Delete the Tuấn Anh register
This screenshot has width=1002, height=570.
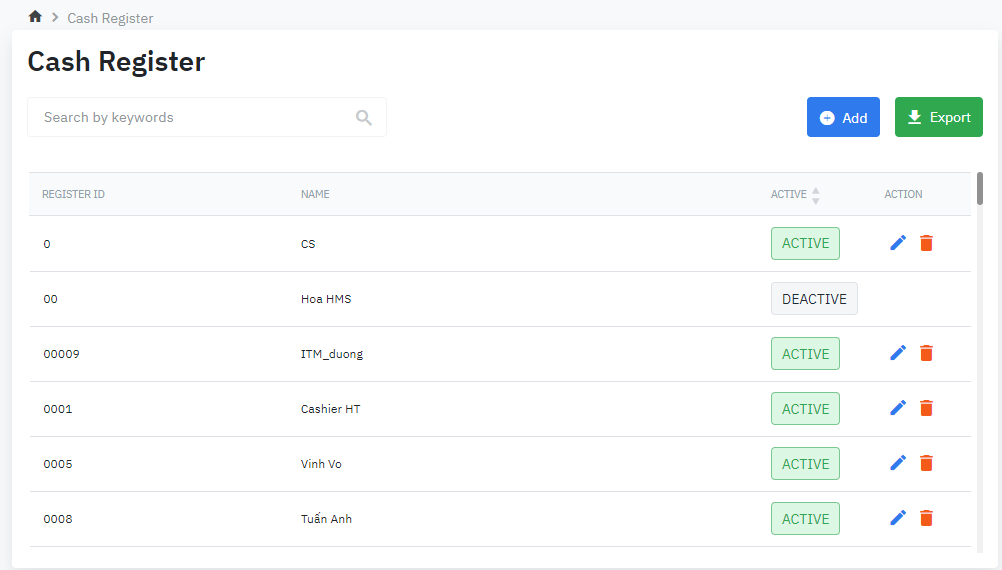pyautogui.click(x=926, y=518)
